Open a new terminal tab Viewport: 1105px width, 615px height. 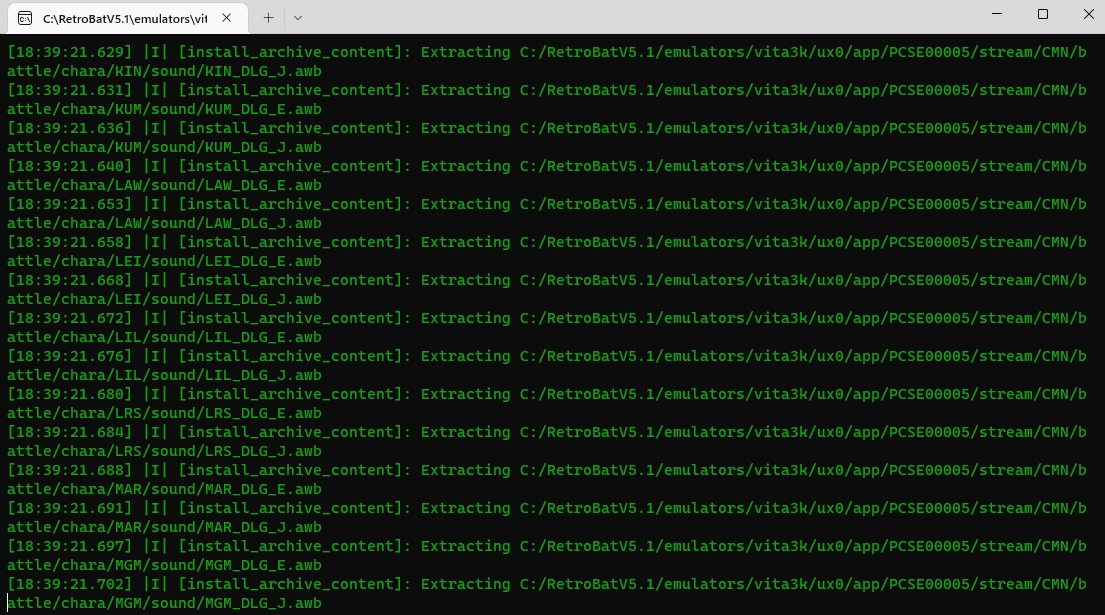coord(268,18)
